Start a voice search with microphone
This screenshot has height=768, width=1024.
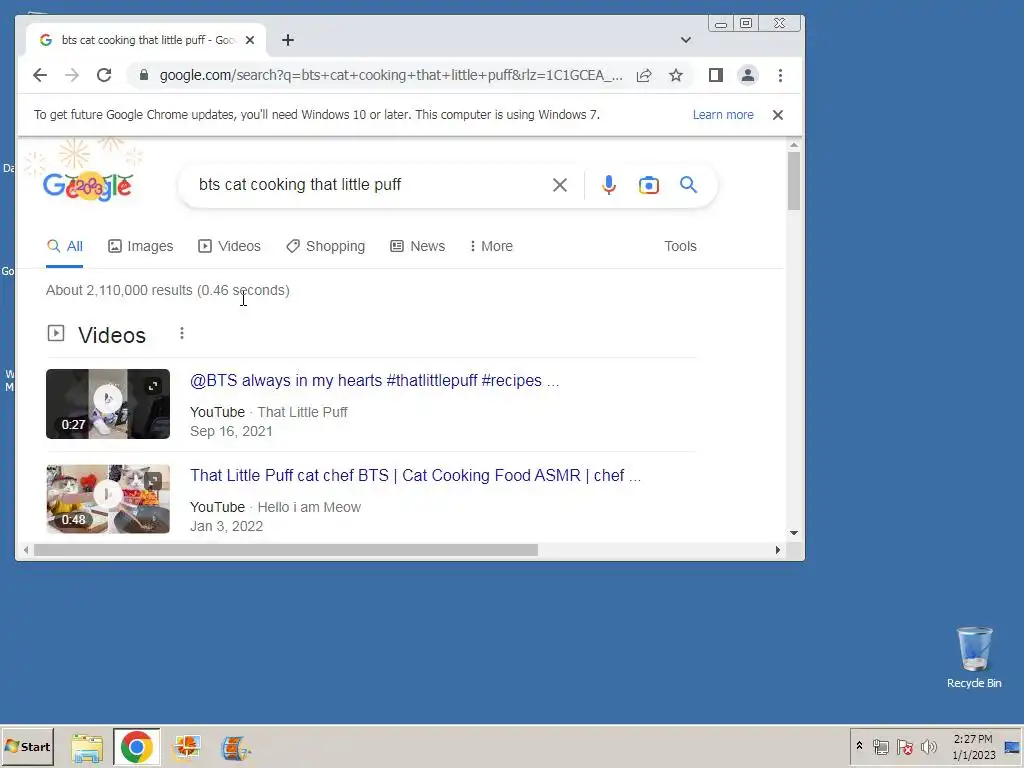point(609,185)
